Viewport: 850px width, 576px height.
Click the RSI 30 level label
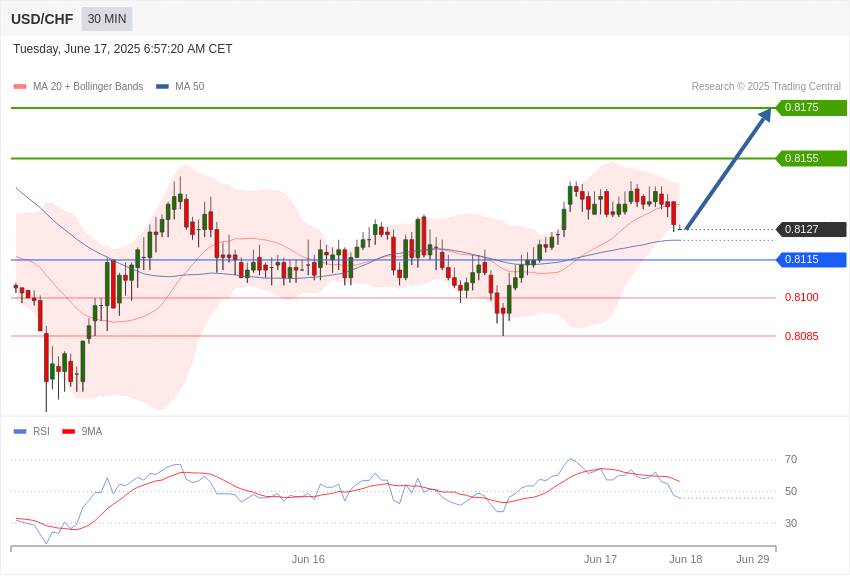(x=791, y=523)
